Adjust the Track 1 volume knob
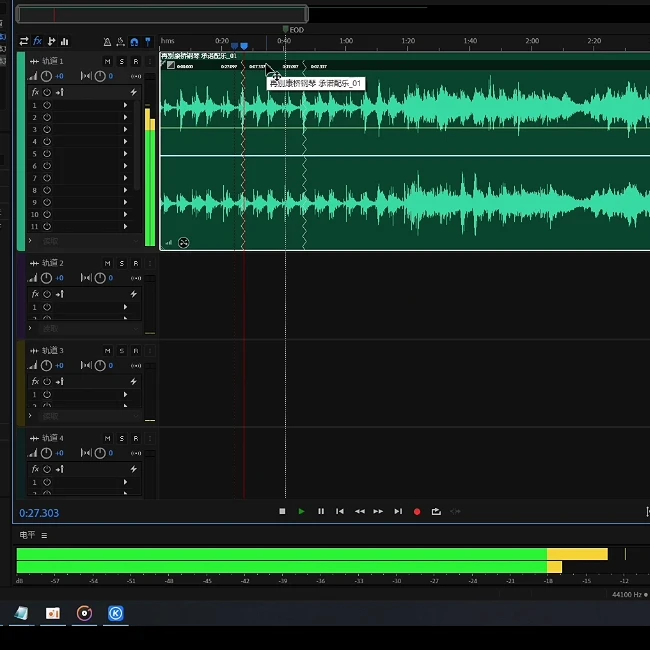Viewport: 650px width, 650px height. pos(46,76)
